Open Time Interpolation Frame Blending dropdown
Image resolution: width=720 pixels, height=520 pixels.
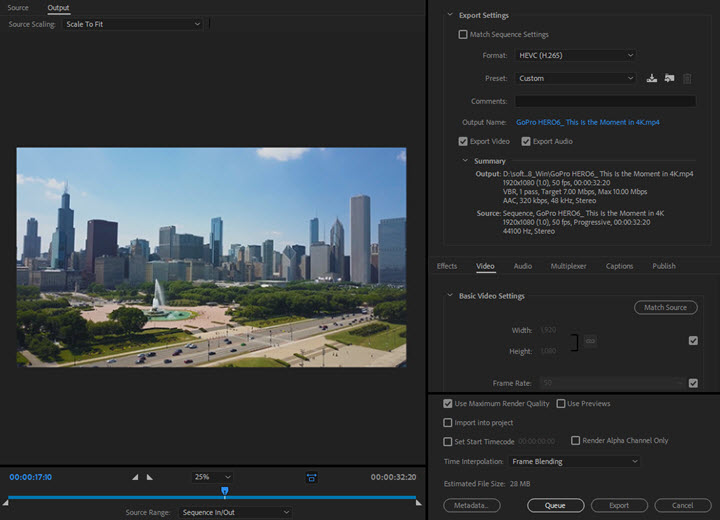tap(574, 462)
